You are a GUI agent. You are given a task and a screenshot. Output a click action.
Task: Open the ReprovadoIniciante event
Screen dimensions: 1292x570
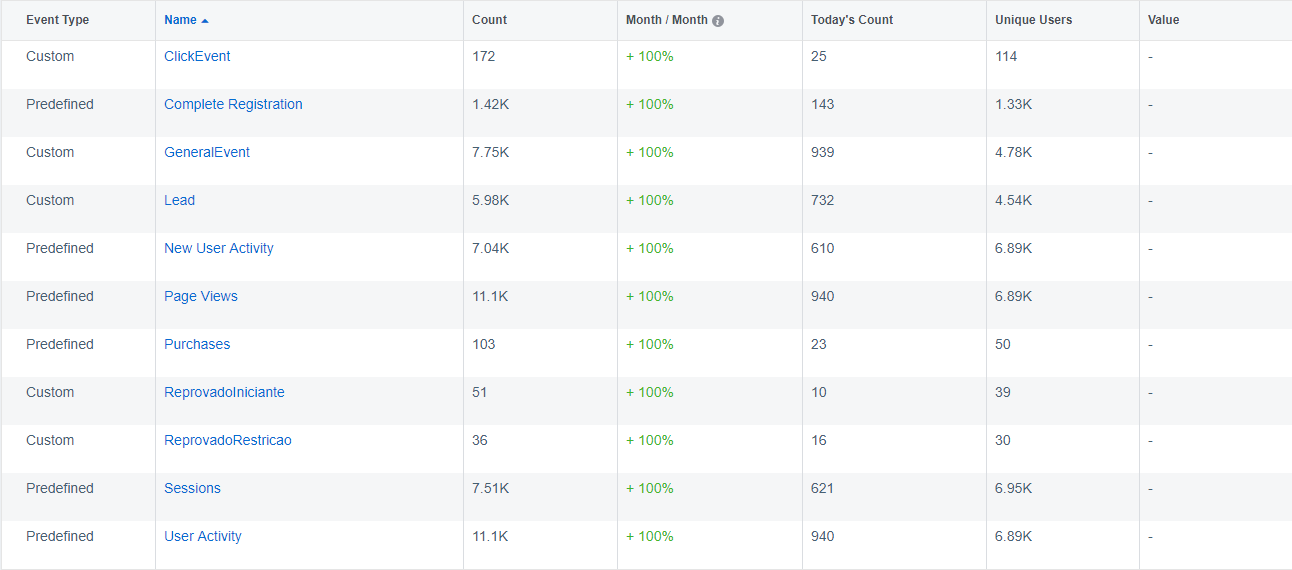(224, 393)
